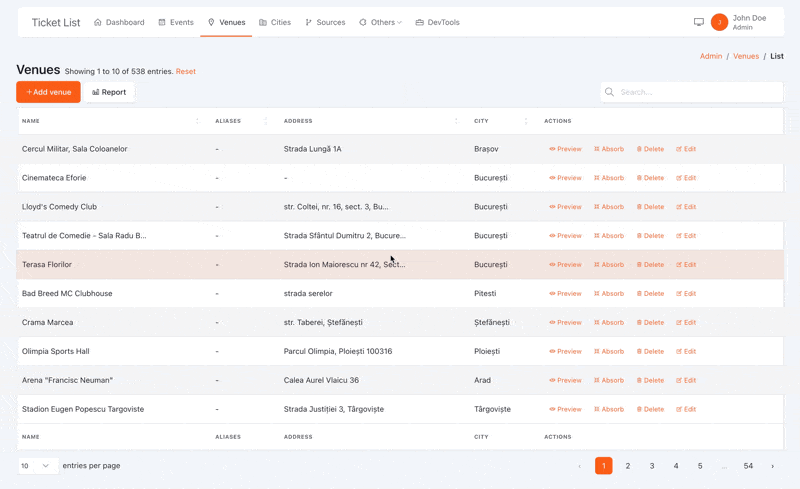The image size is (800, 489).
Task: Open the Events tab
Action: [x=176, y=22]
